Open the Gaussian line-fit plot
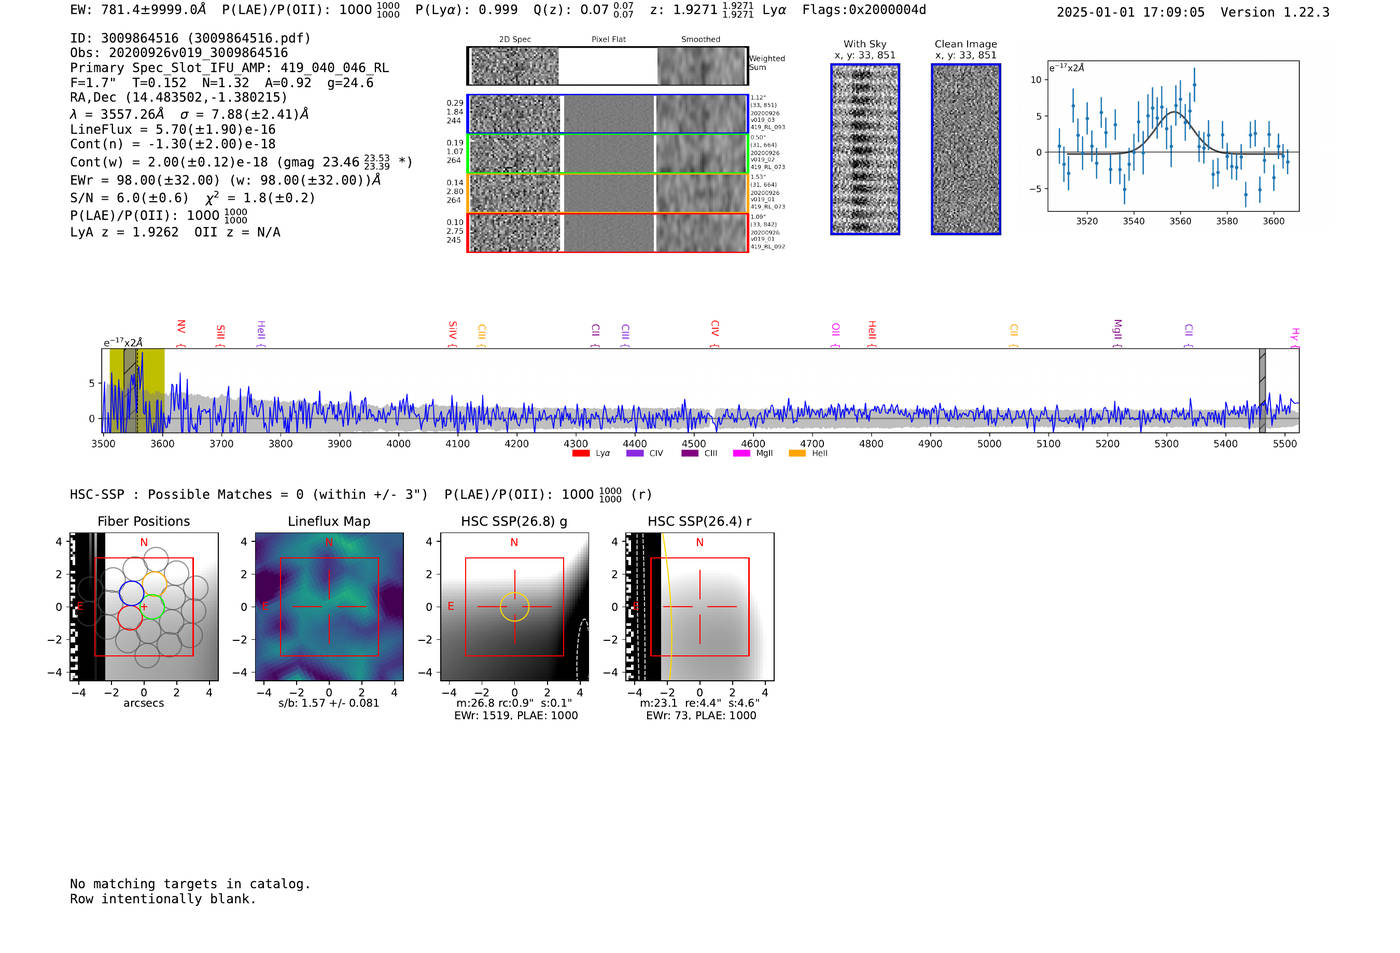 tap(1173, 136)
